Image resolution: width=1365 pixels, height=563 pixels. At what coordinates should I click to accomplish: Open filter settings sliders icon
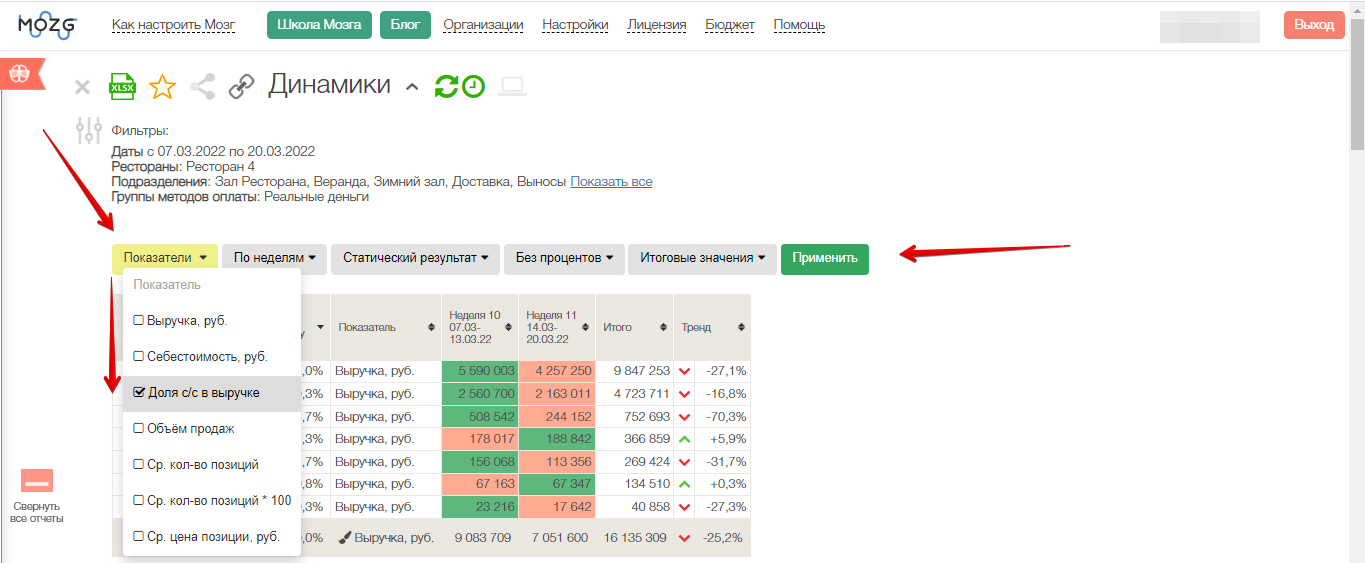pos(89,131)
